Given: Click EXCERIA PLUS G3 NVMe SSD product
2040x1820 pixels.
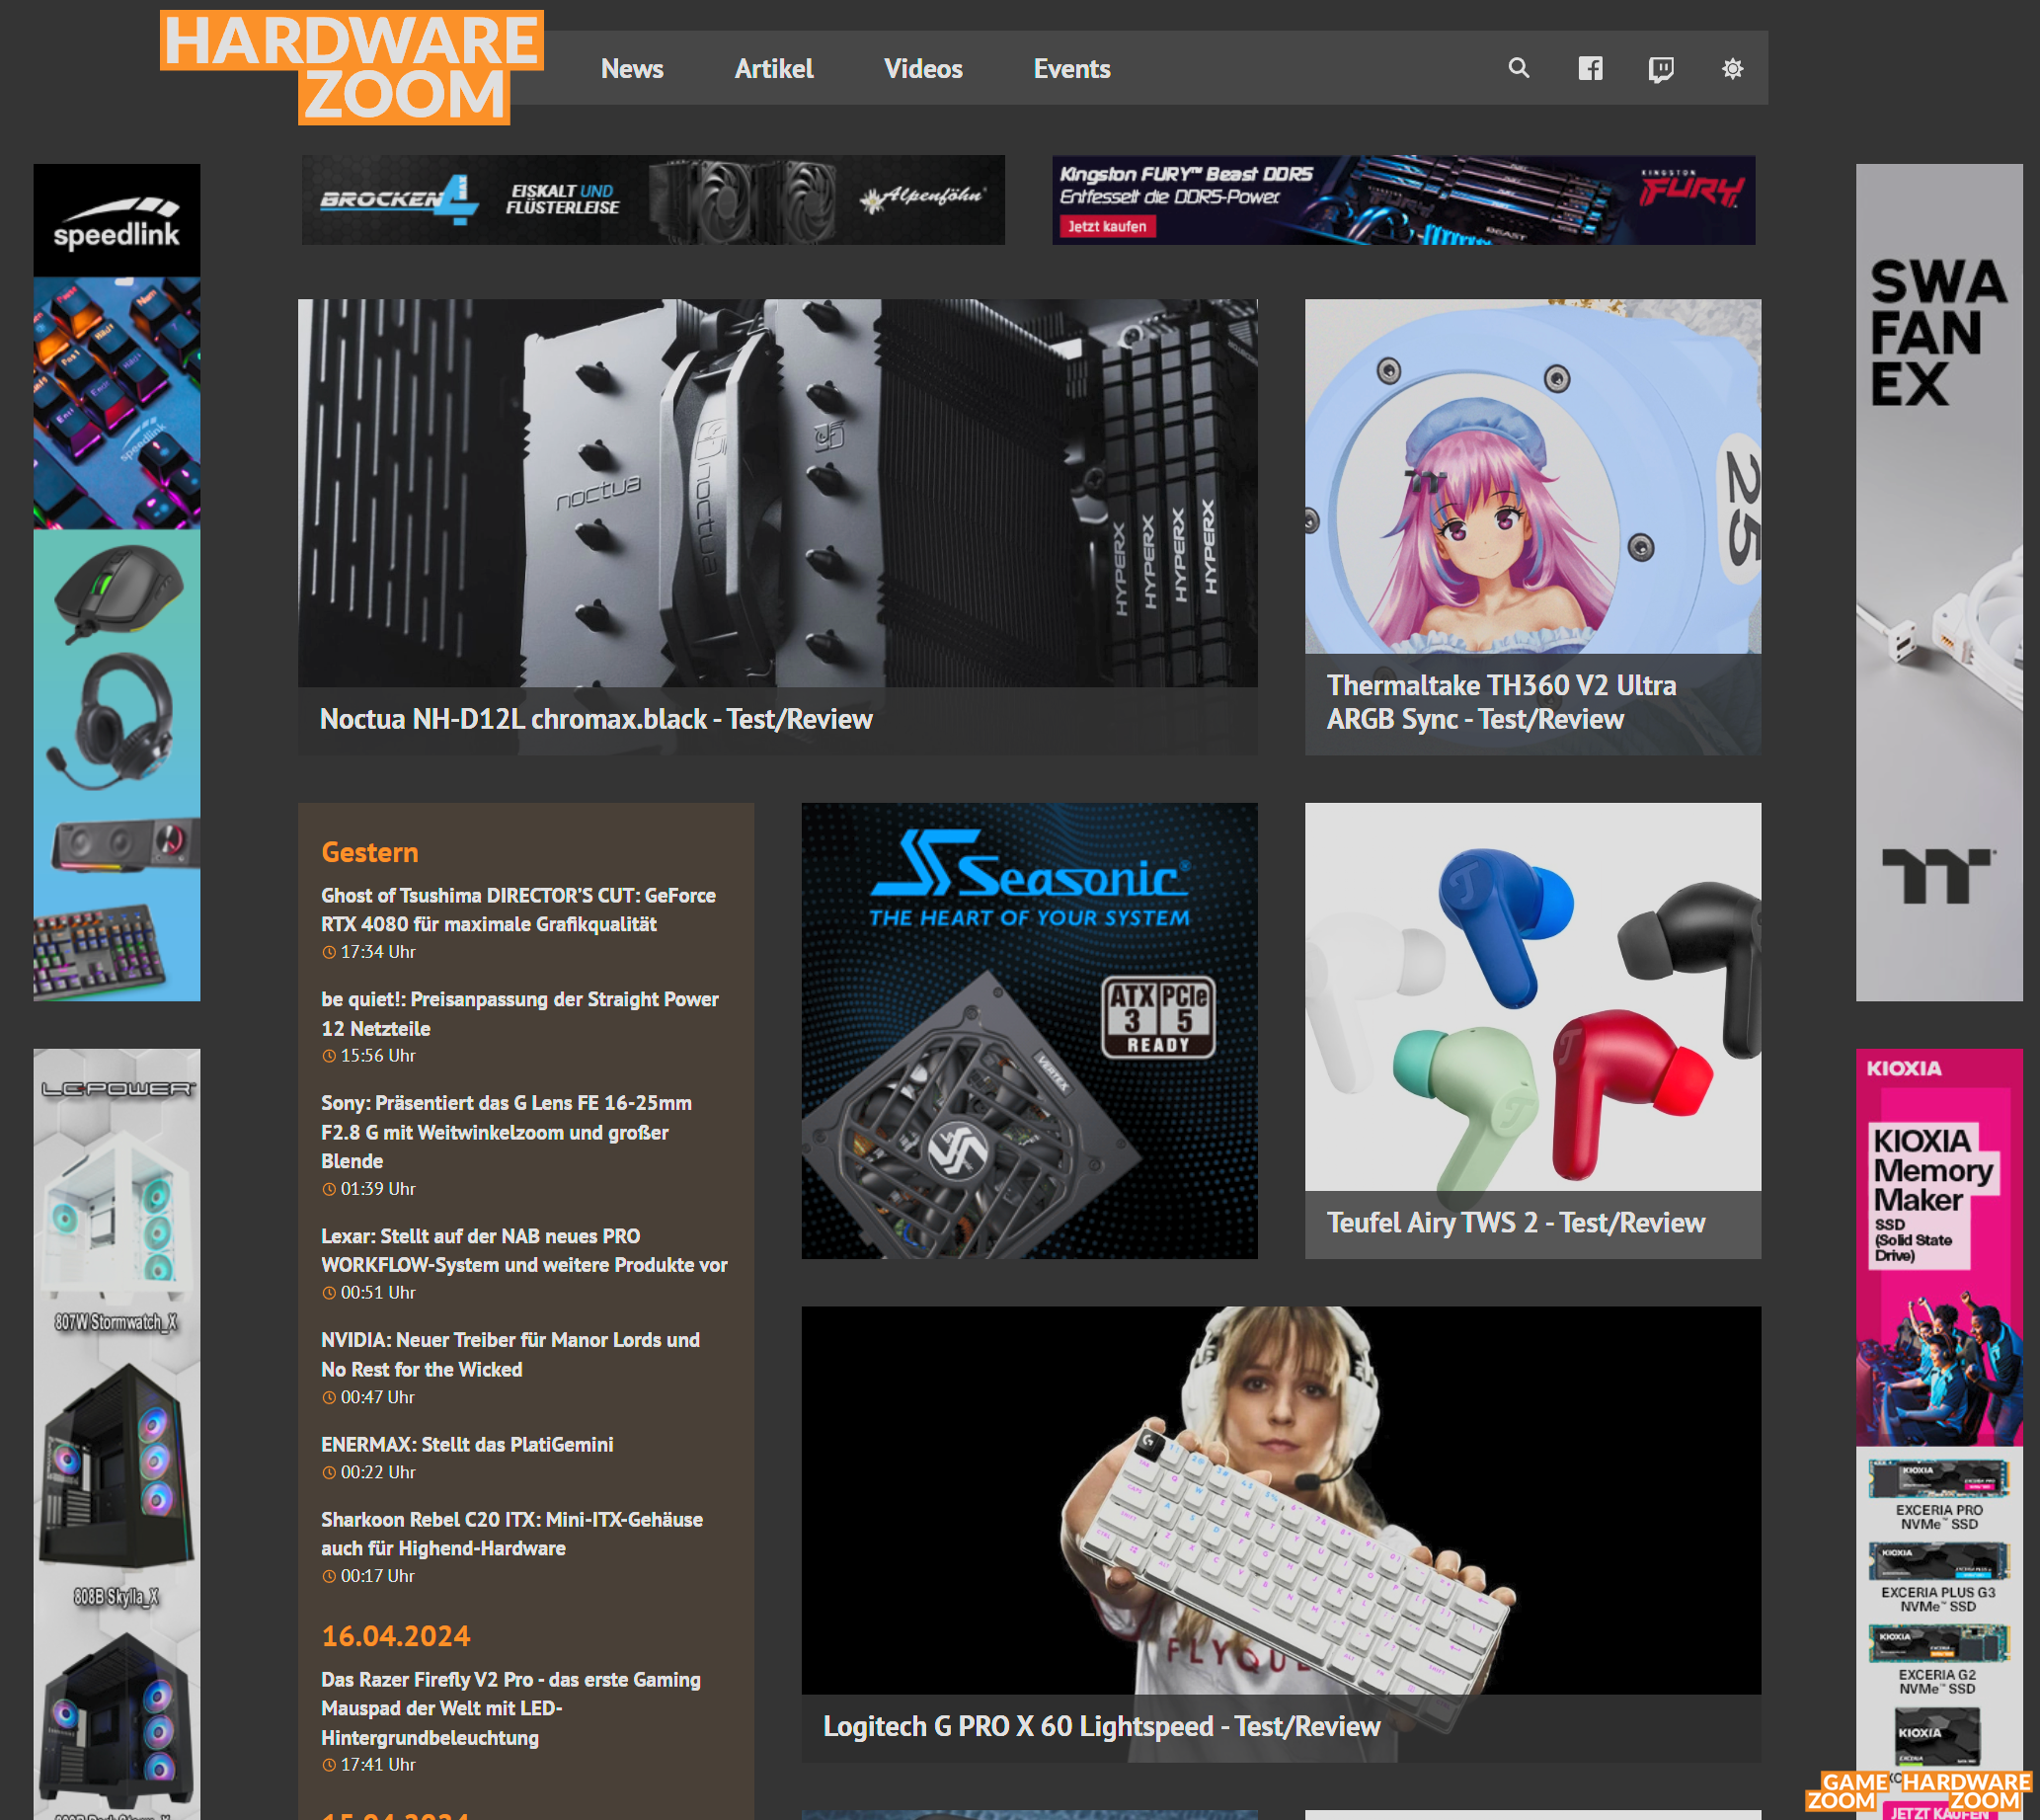Looking at the screenshot, I should tap(1938, 1577).
